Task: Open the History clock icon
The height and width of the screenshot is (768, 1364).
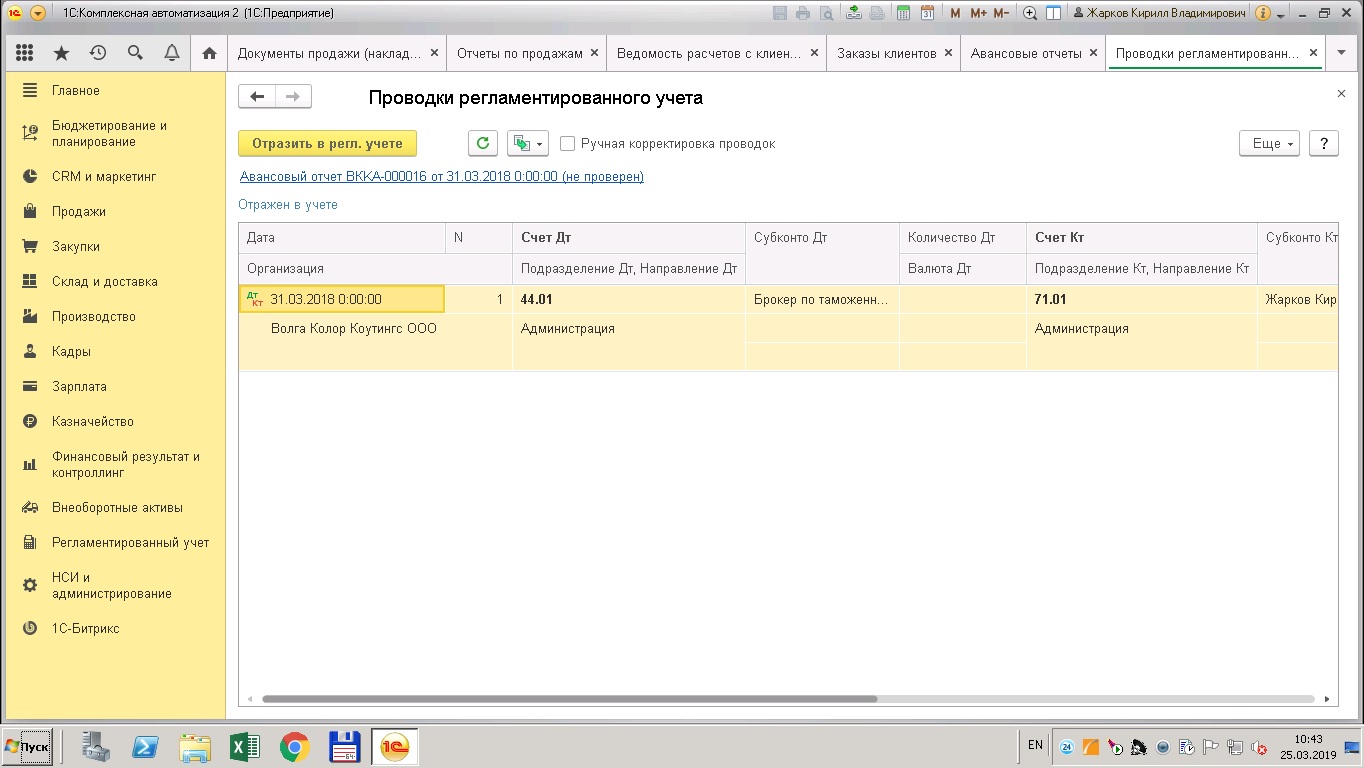Action: [98, 53]
